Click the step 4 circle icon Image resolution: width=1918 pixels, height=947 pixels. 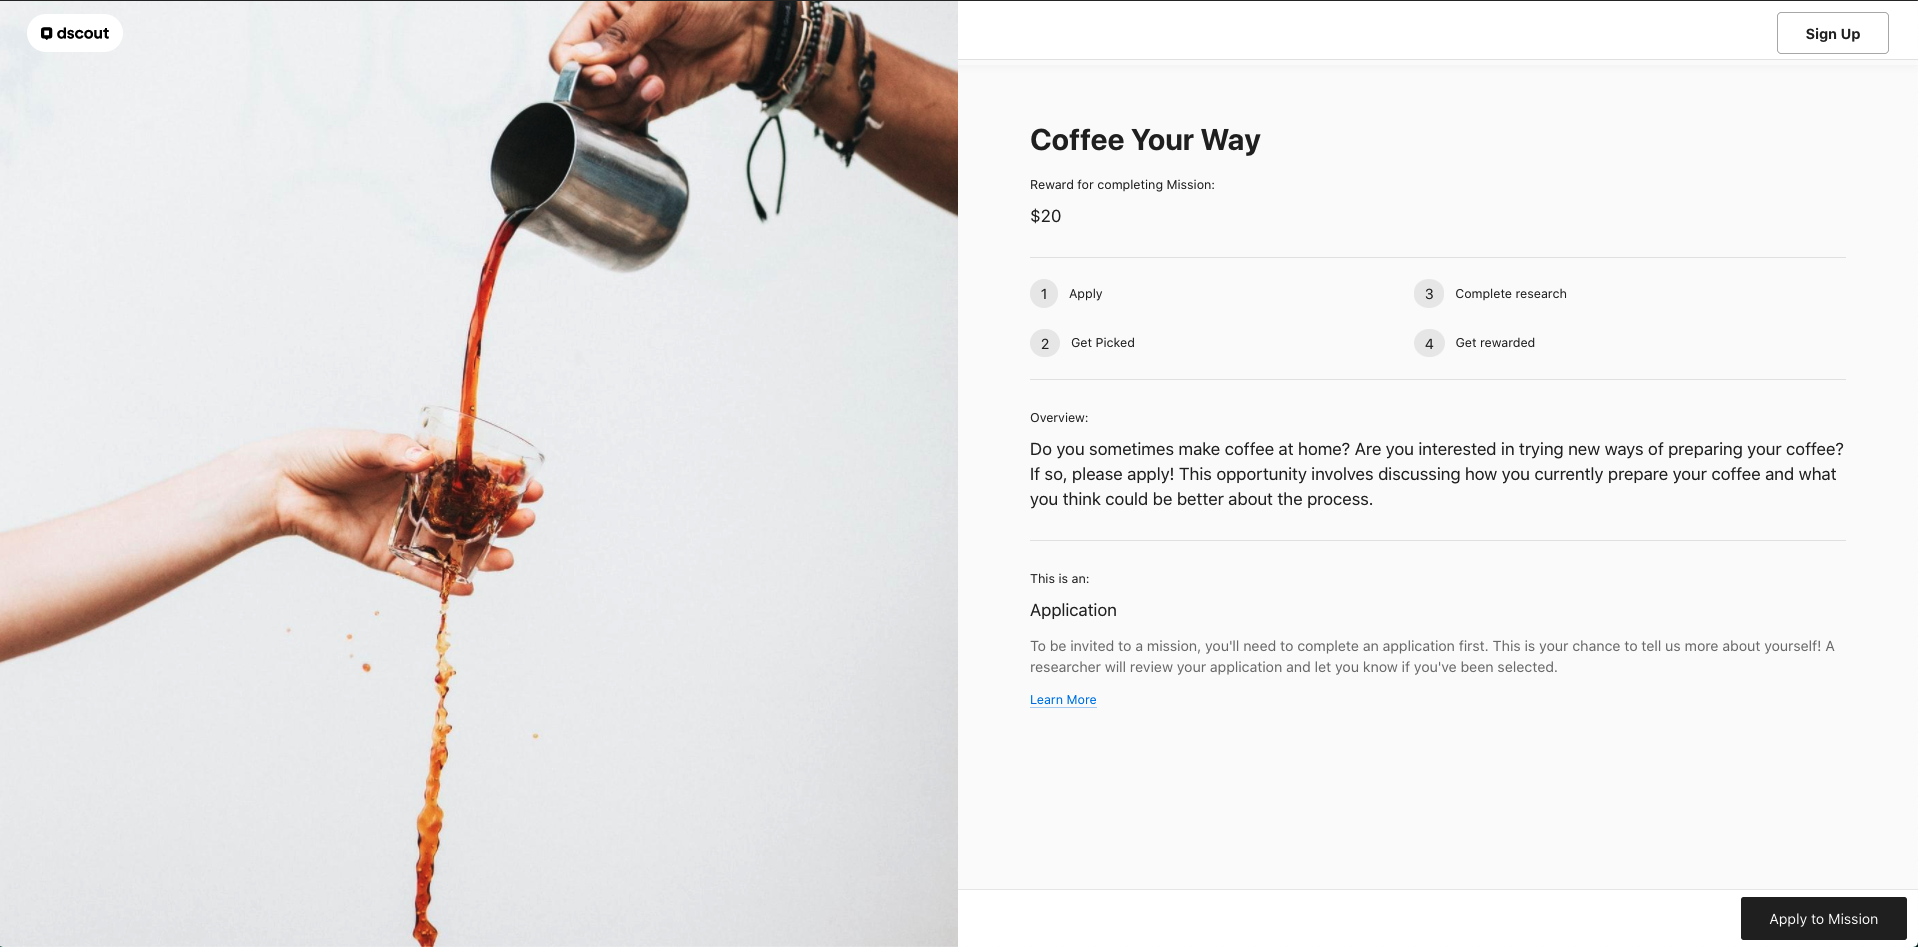pos(1429,343)
